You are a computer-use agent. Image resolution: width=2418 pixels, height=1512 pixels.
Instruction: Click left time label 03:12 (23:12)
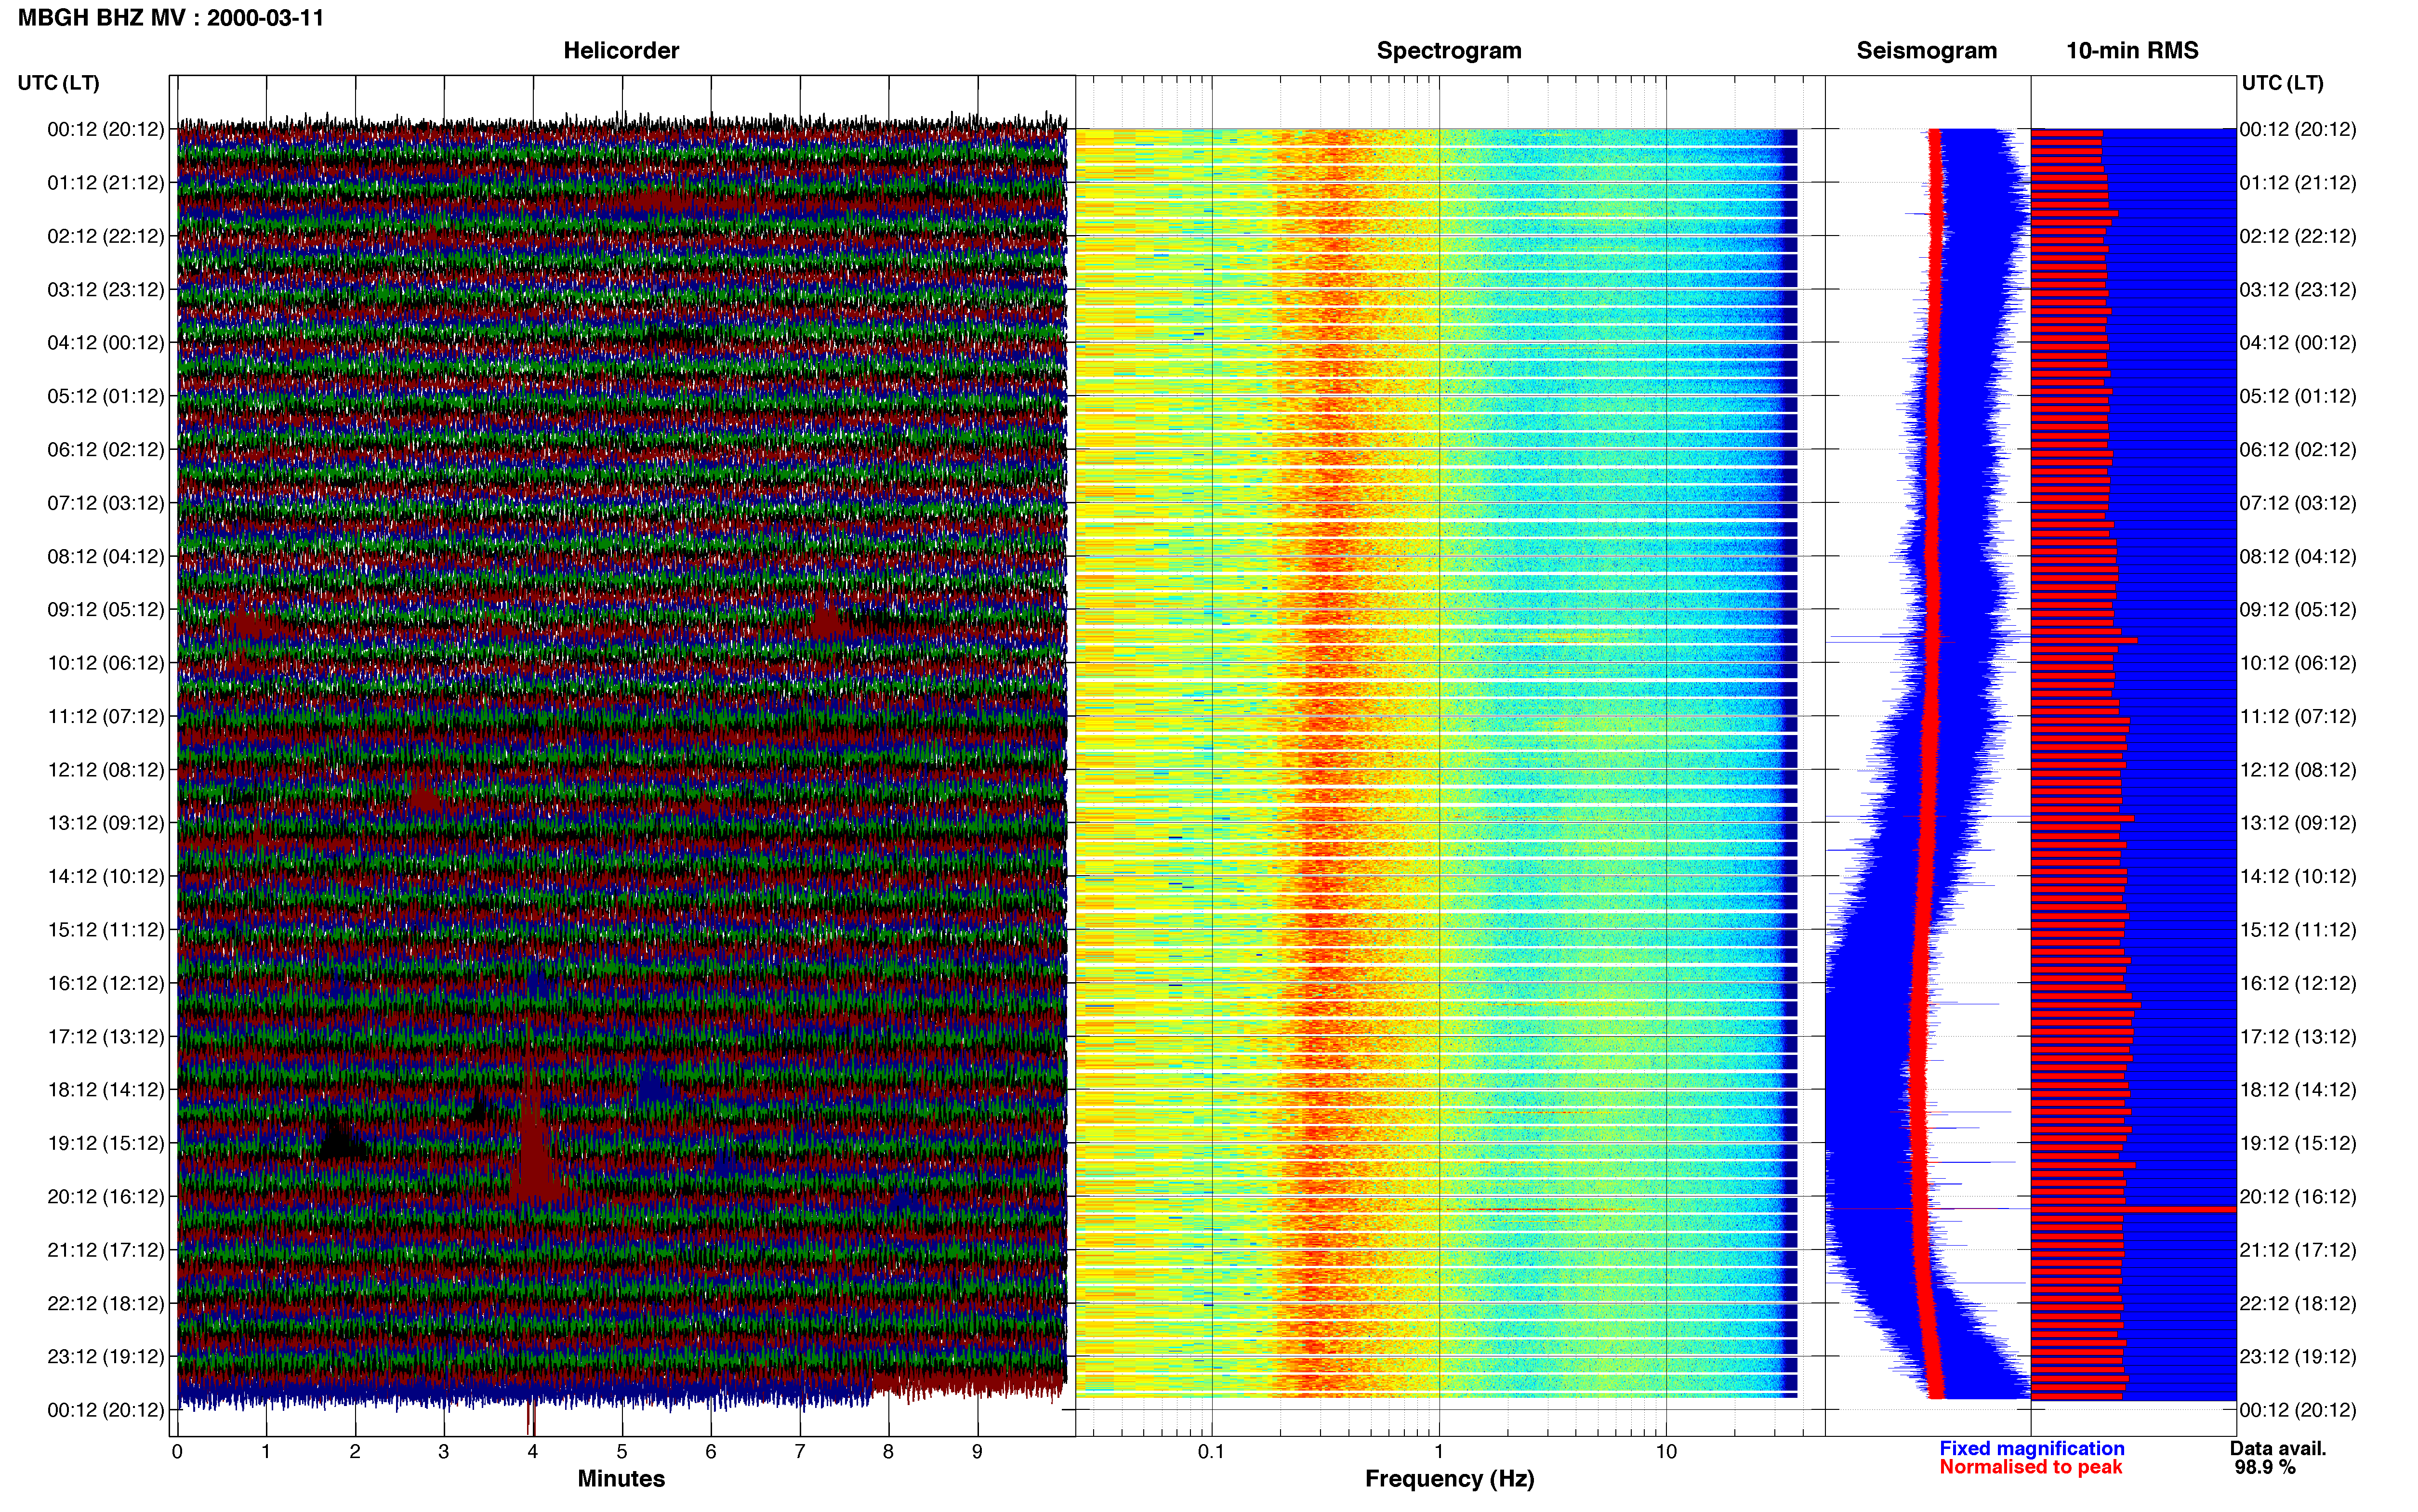[106, 290]
